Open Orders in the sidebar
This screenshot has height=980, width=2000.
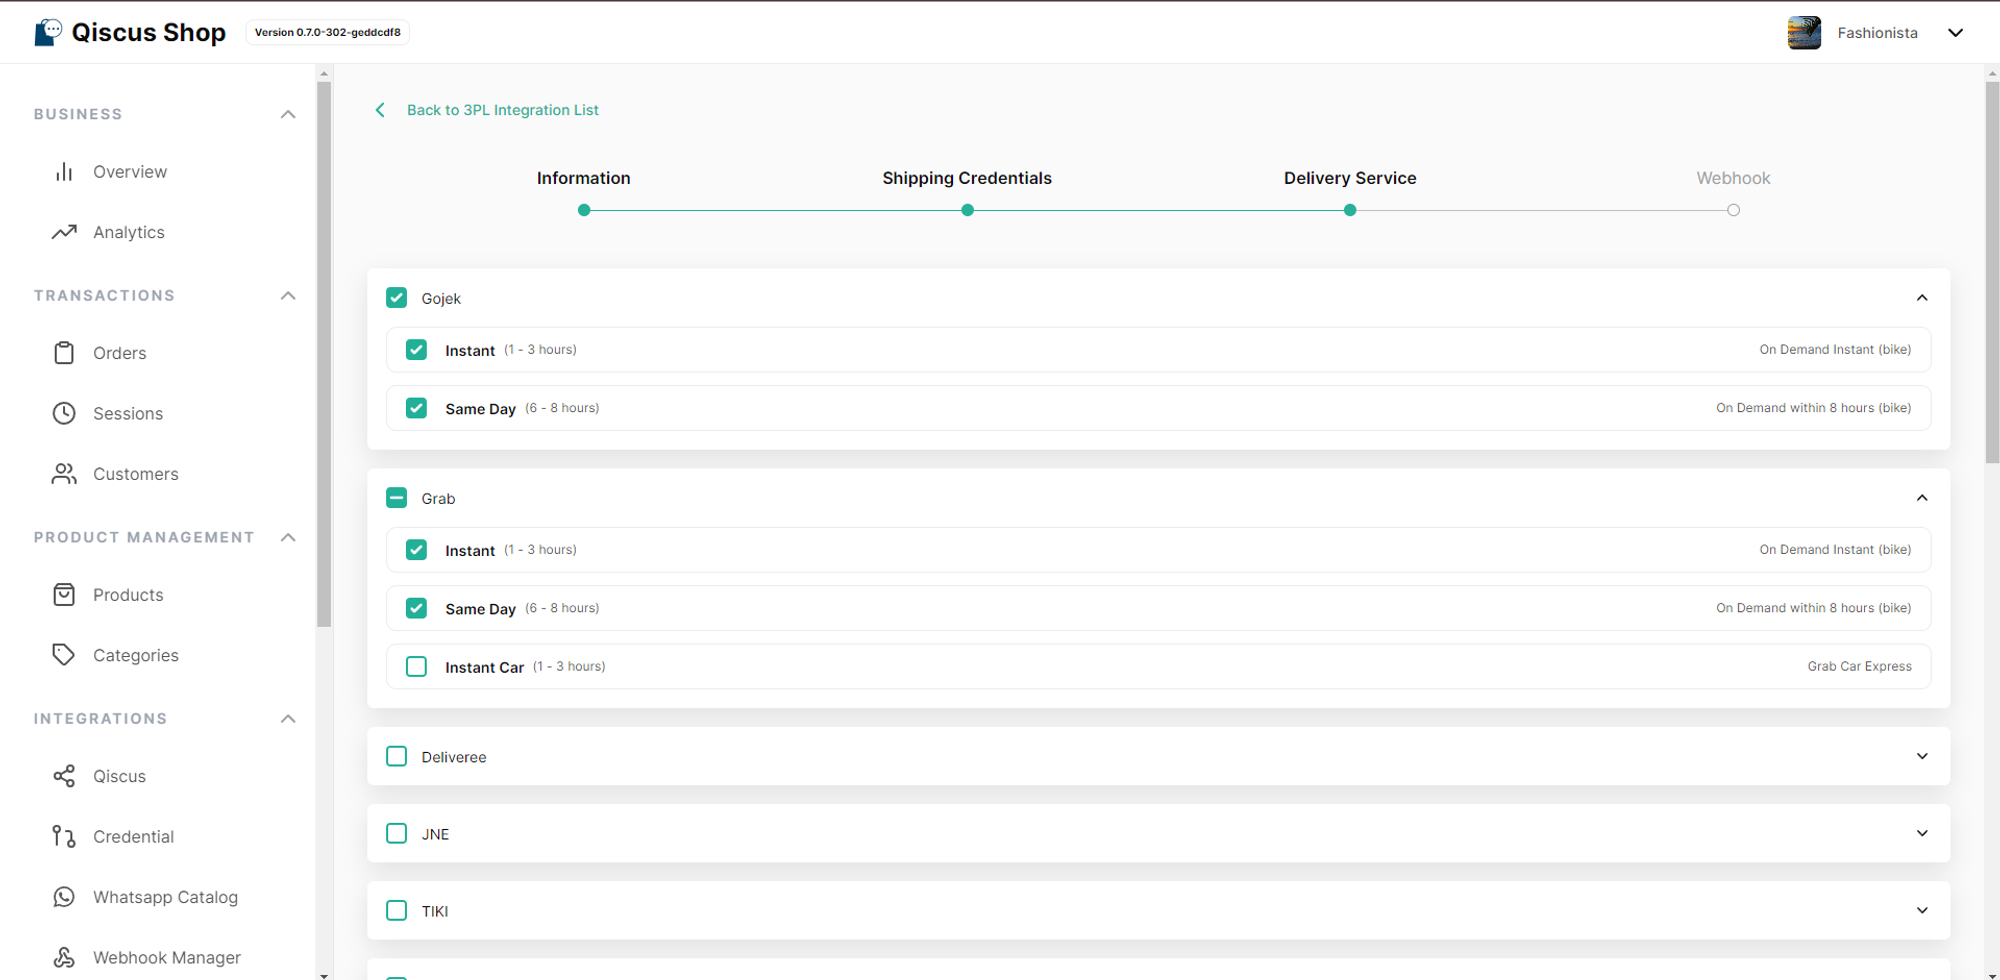(120, 353)
